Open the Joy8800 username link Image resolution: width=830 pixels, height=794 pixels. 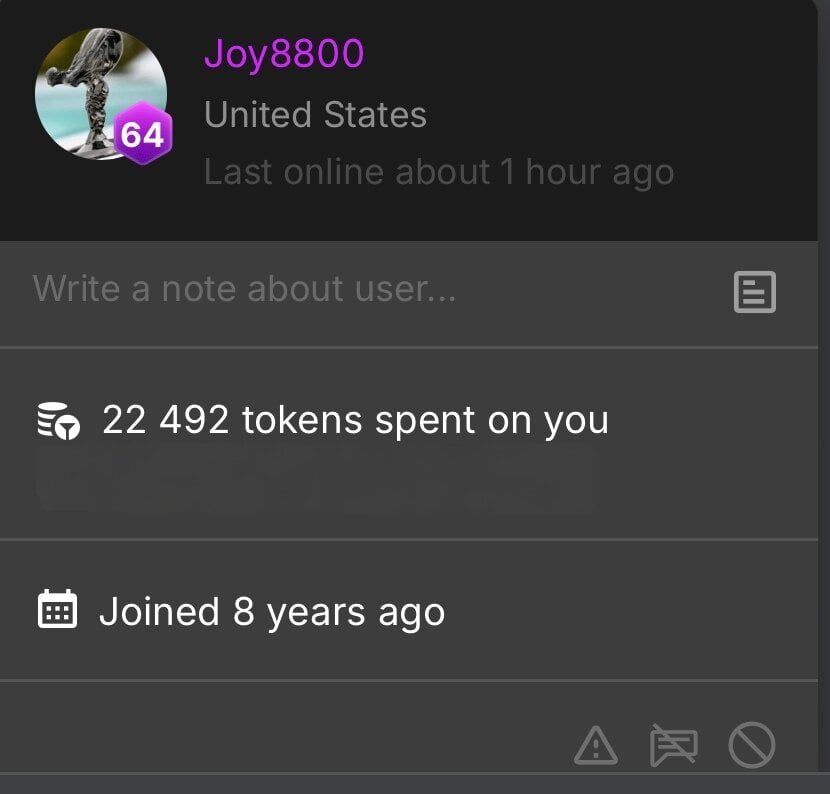coord(284,54)
